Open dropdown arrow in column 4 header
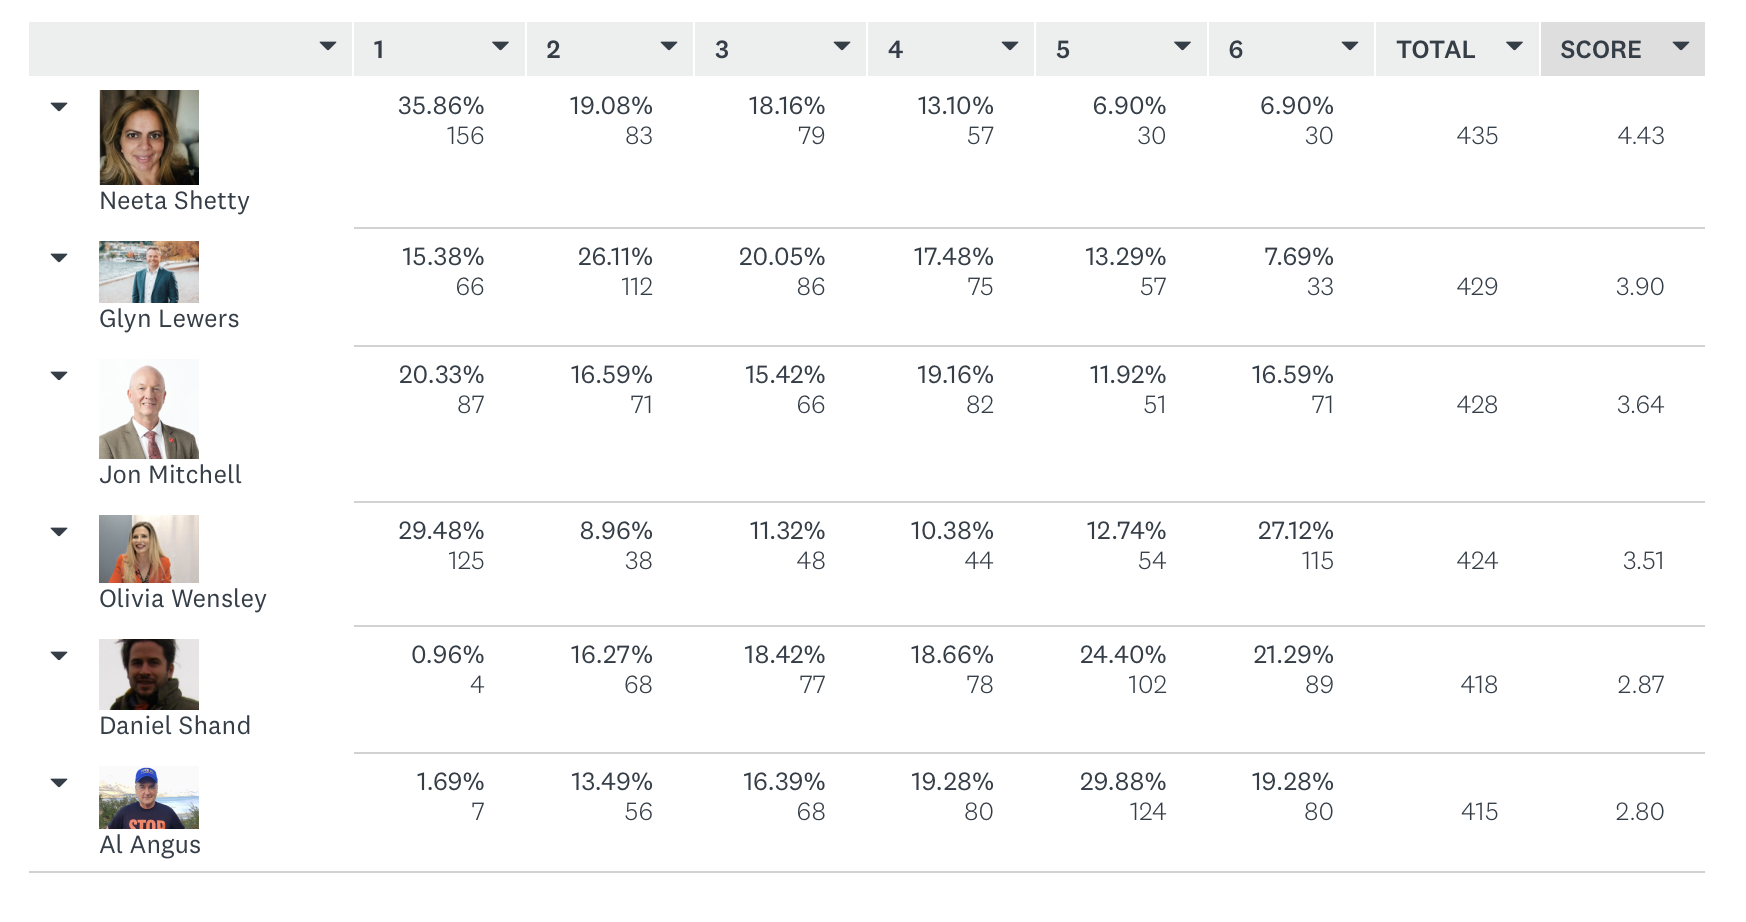 click(1010, 47)
